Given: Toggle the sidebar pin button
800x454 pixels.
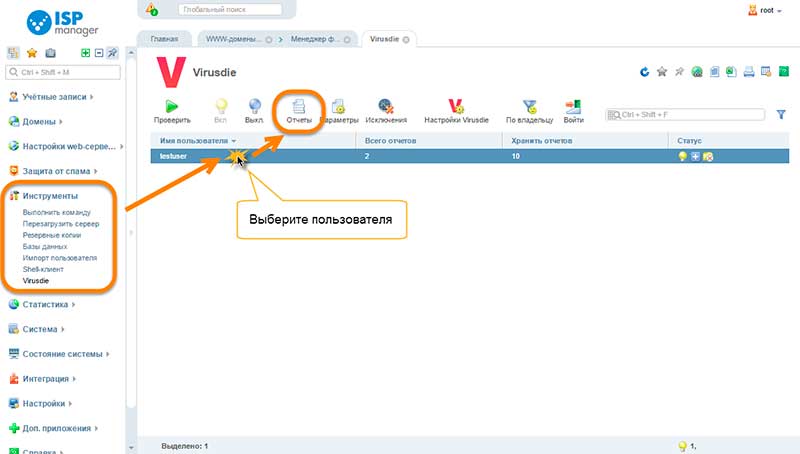Looking at the screenshot, I should (x=112, y=53).
